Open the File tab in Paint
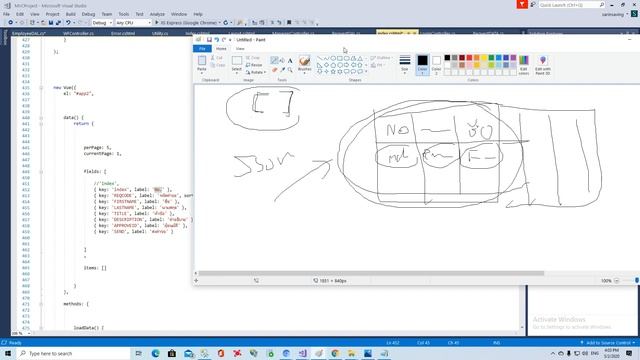The height and width of the screenshot is (360, 640). coord(202,49)
